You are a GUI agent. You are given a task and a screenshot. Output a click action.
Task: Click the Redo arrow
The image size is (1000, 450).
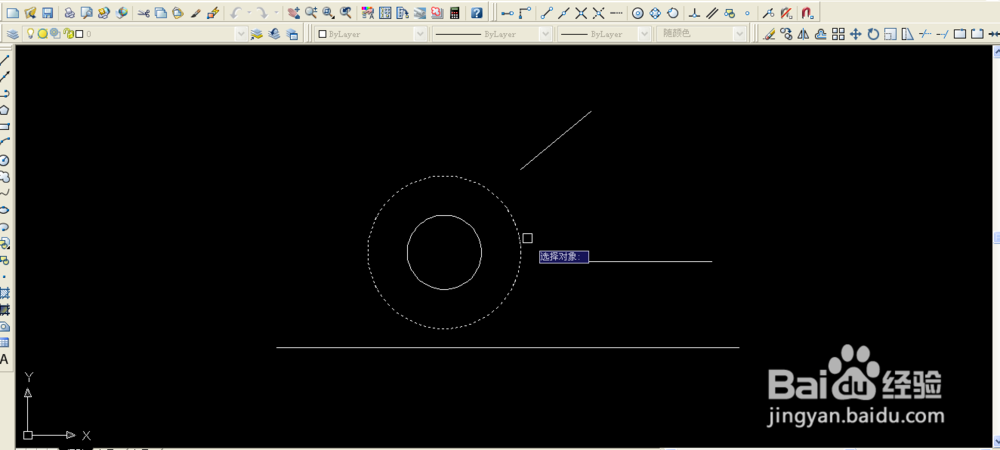[x=262, y=13]
